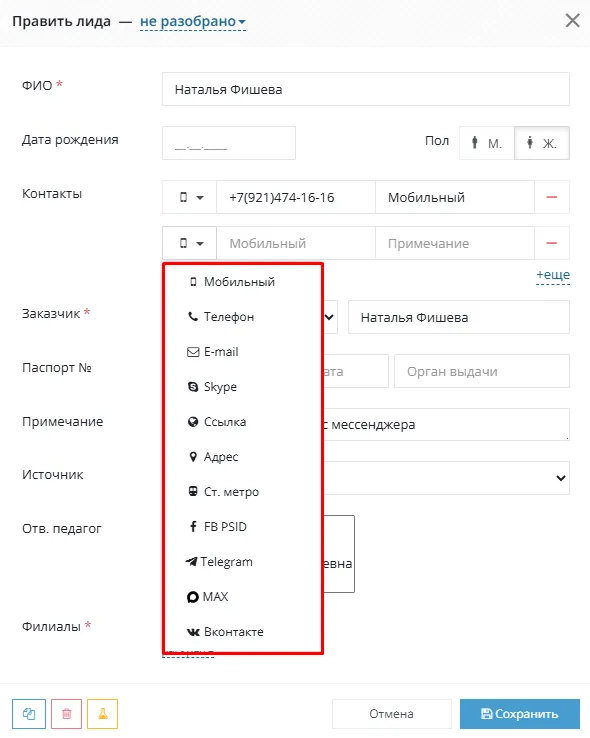Focus the Дата рождения field
590x738 pixels.
tap(229, 143)
